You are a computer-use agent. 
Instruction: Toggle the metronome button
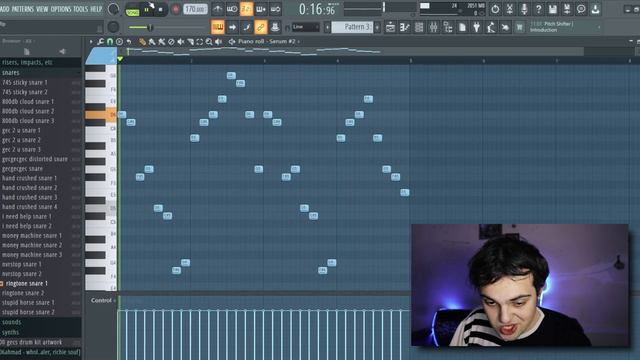(218, 9)
